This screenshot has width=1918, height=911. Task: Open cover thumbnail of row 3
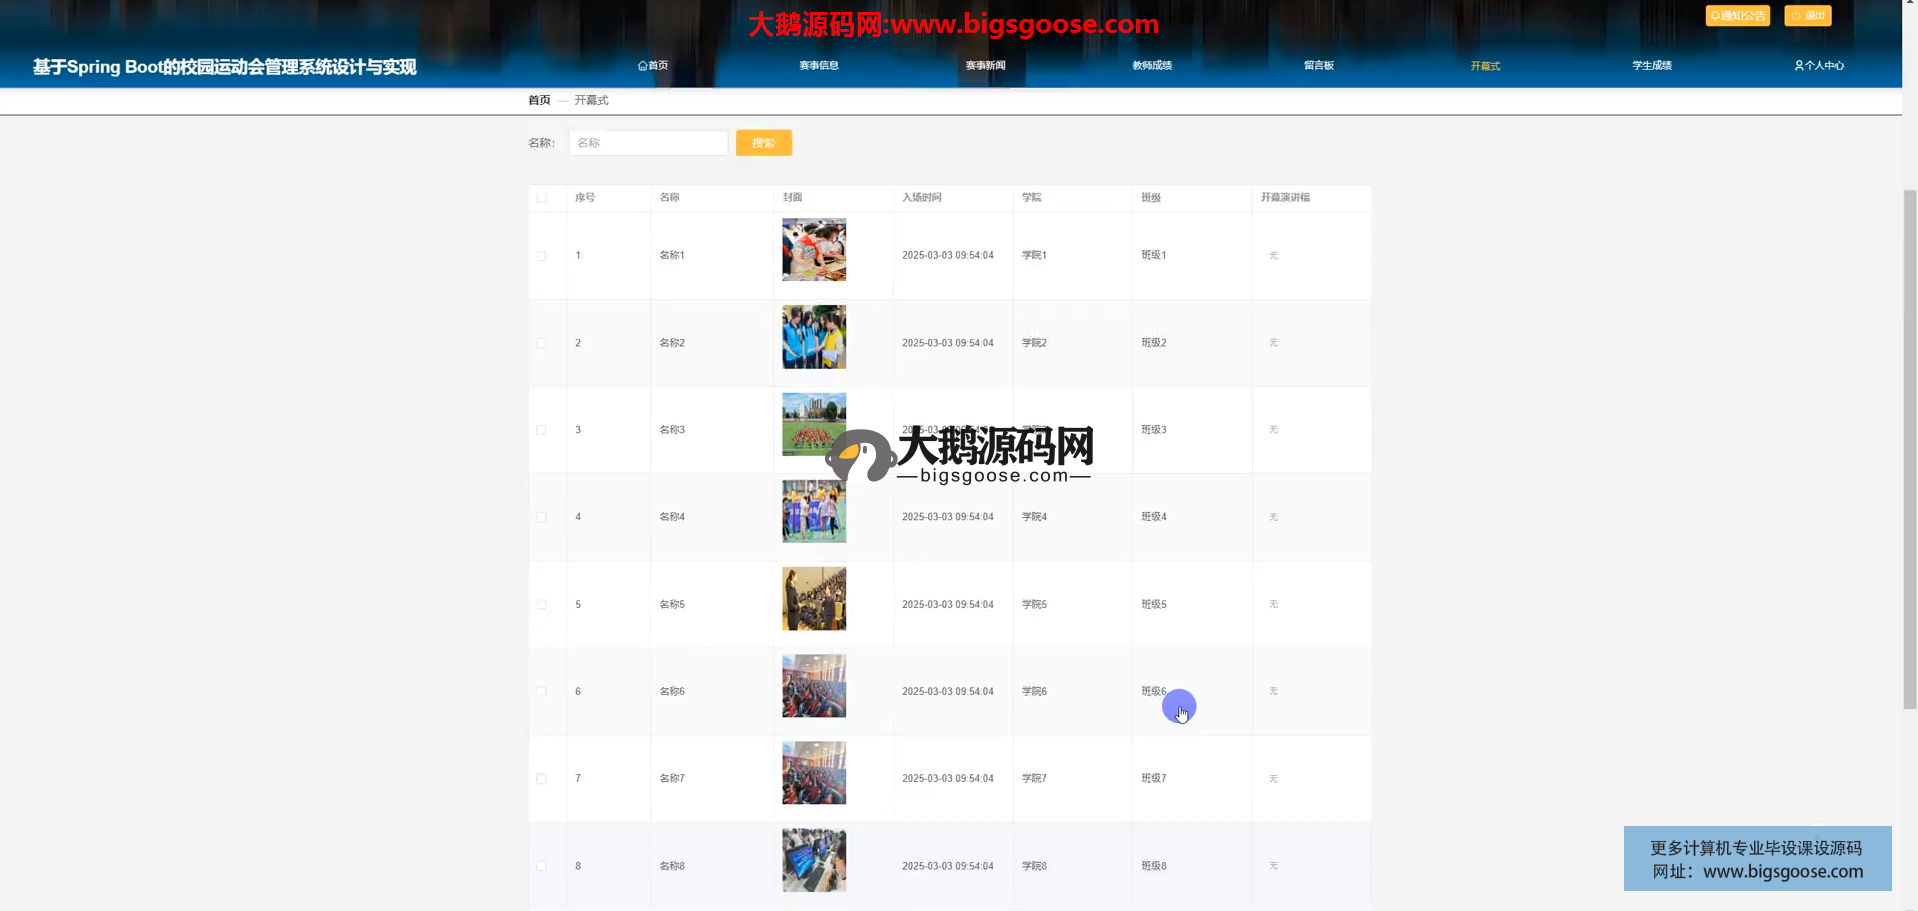(x=813, y=424)
